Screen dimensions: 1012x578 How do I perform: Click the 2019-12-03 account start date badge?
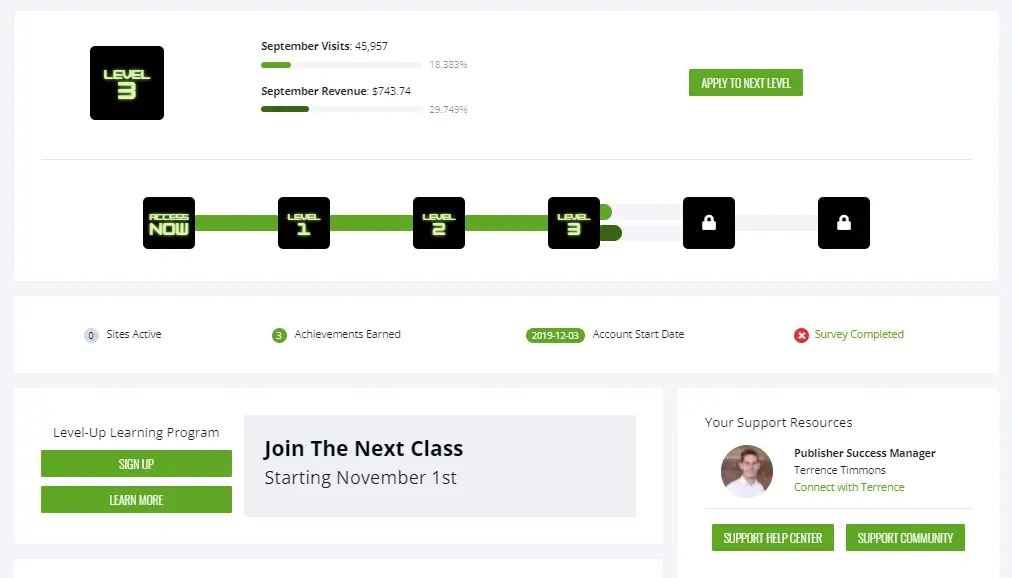point(555,335)
